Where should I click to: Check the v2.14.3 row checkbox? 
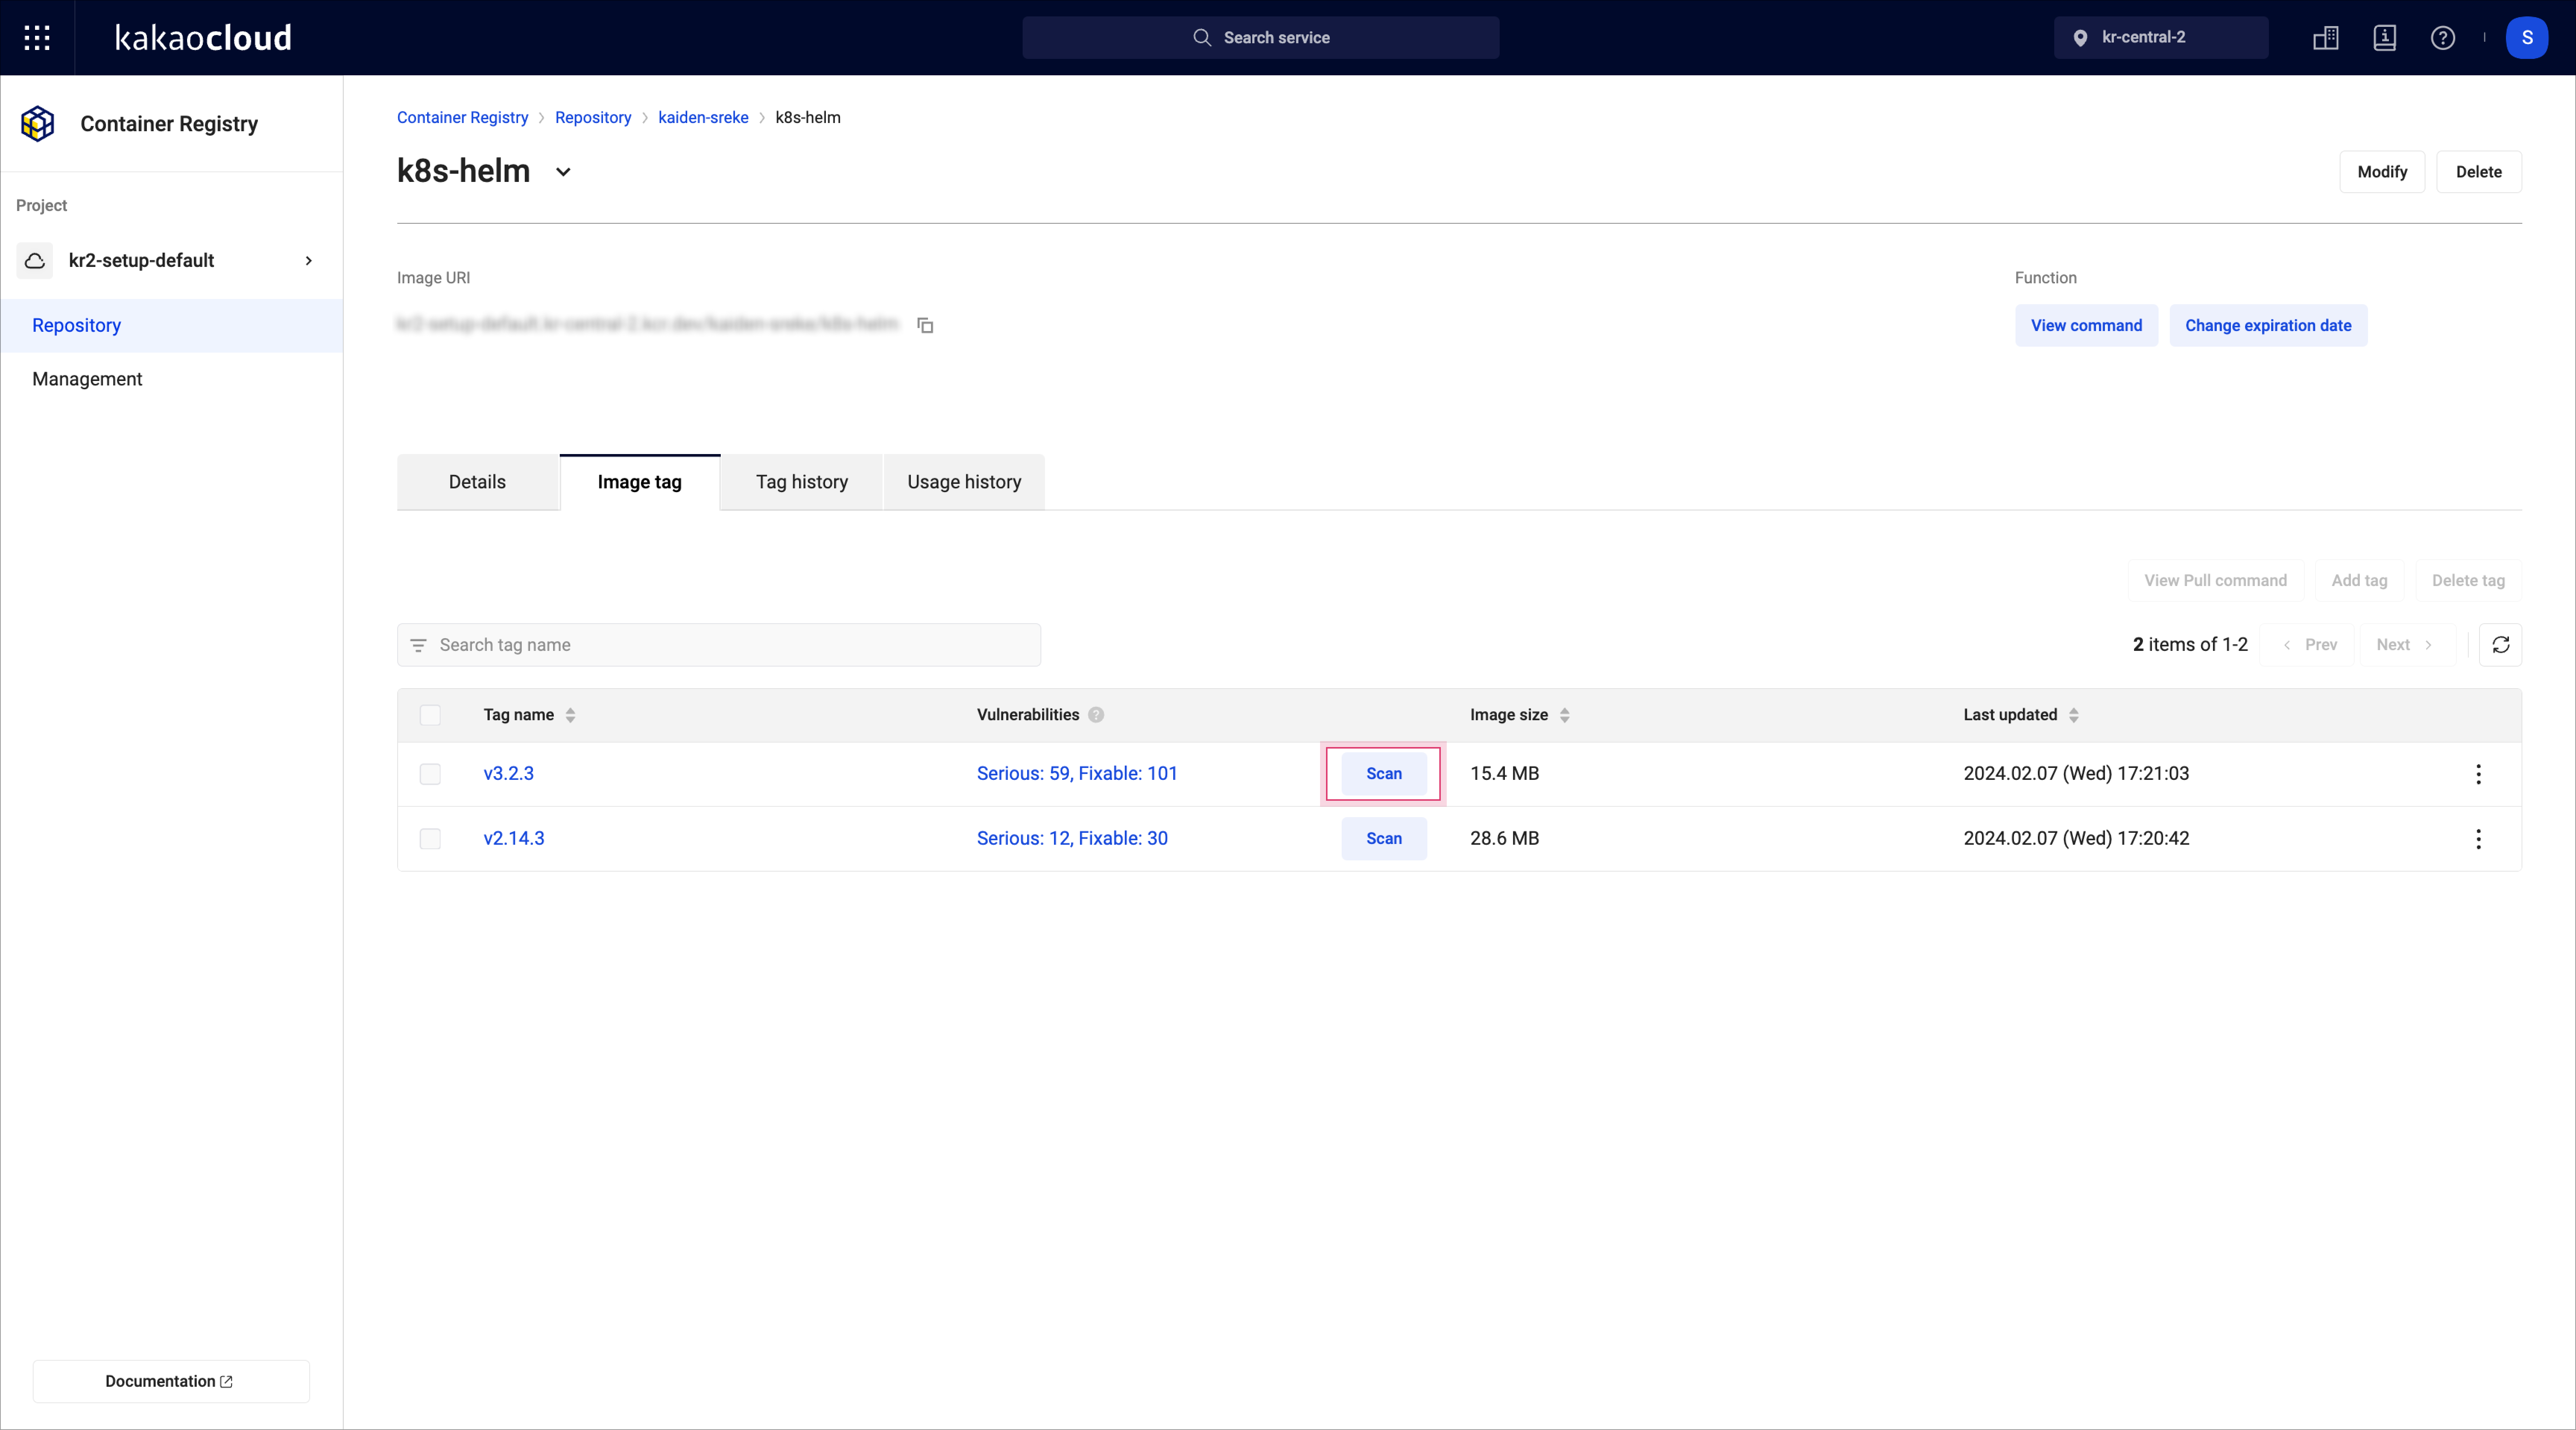pos(430,839)
